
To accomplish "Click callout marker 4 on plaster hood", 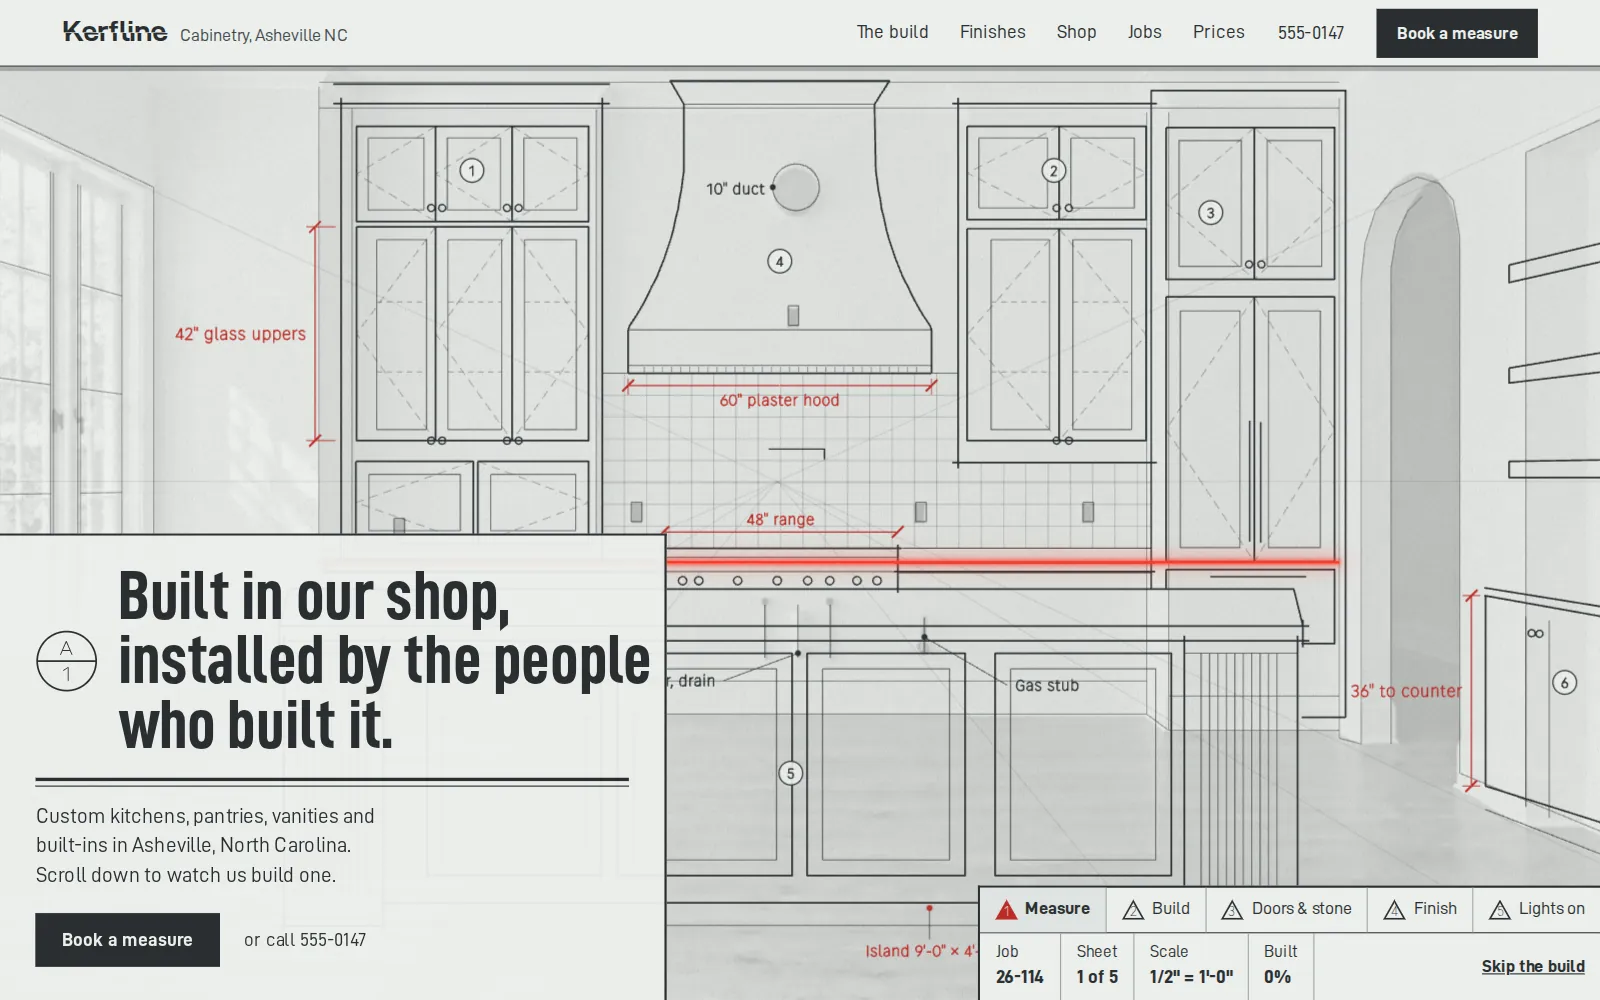I will pyautogui.click(x=780, y=262).
